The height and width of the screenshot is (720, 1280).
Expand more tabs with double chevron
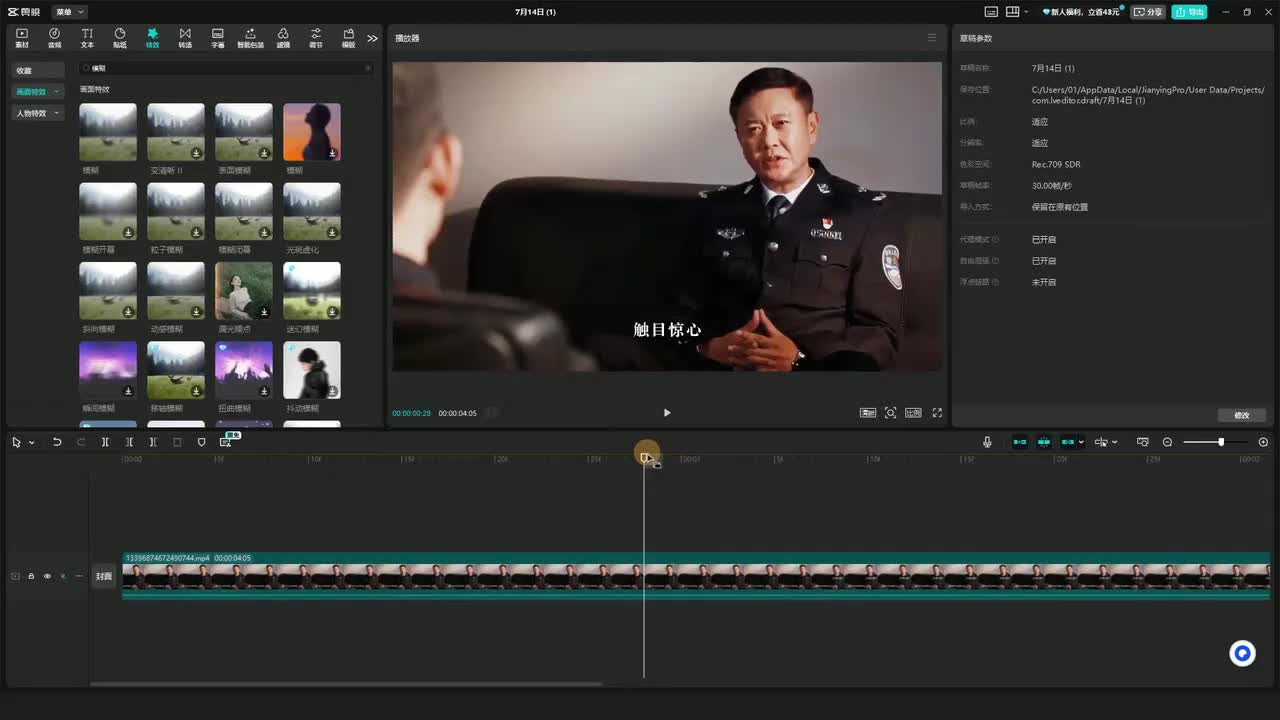(372, 38)
